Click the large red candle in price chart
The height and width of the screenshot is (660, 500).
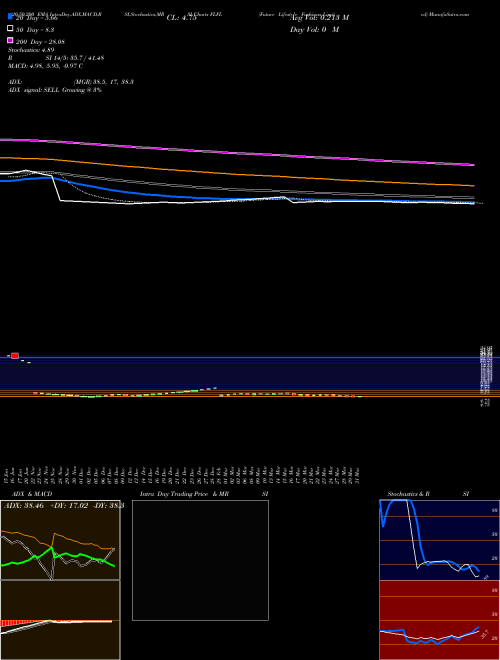coord(15,356)
